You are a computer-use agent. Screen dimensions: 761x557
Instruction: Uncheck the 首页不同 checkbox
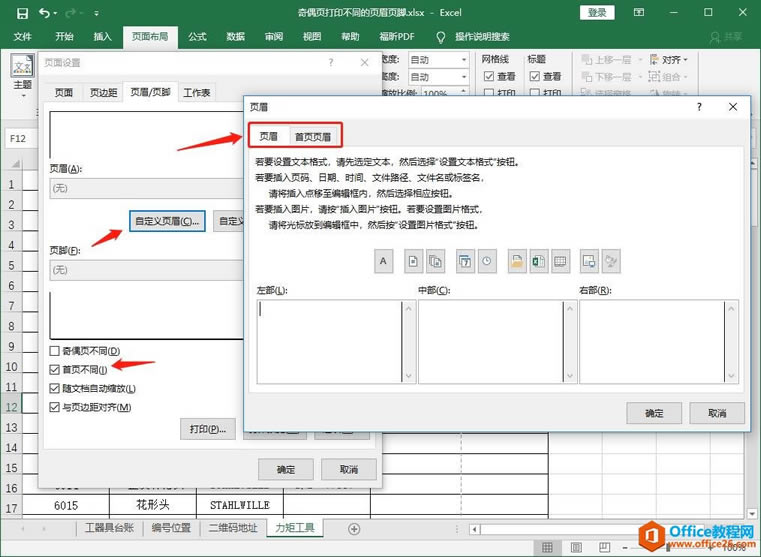[54, 370]
